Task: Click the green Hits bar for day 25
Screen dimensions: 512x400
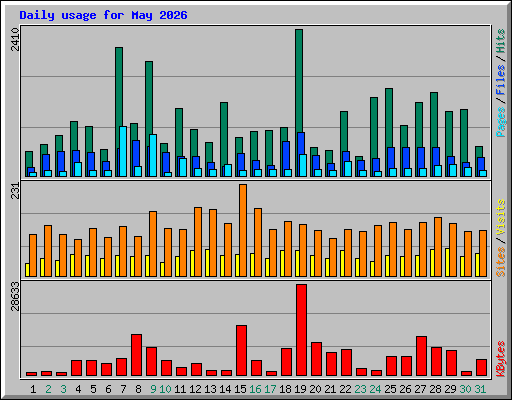Action: (389, 117)
